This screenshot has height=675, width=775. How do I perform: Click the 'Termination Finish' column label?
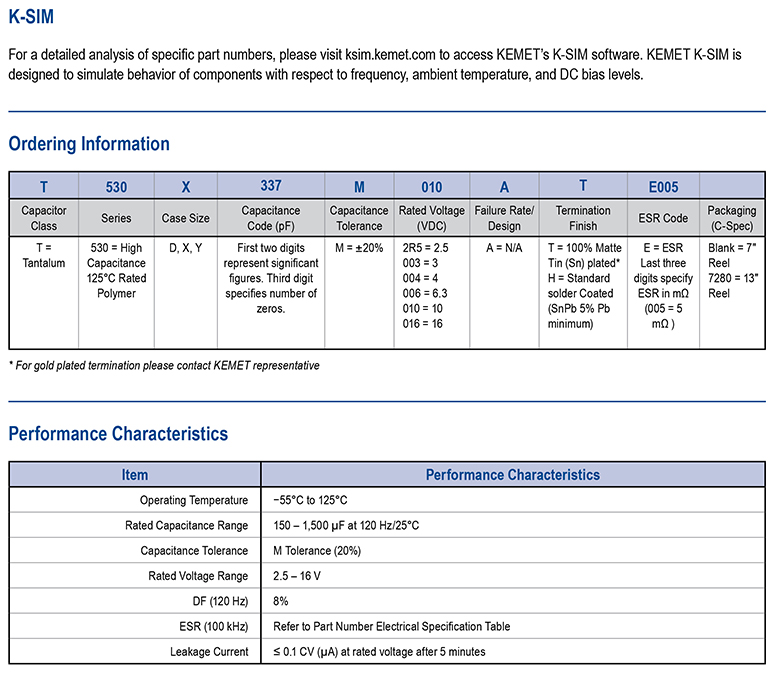(583, 218)
